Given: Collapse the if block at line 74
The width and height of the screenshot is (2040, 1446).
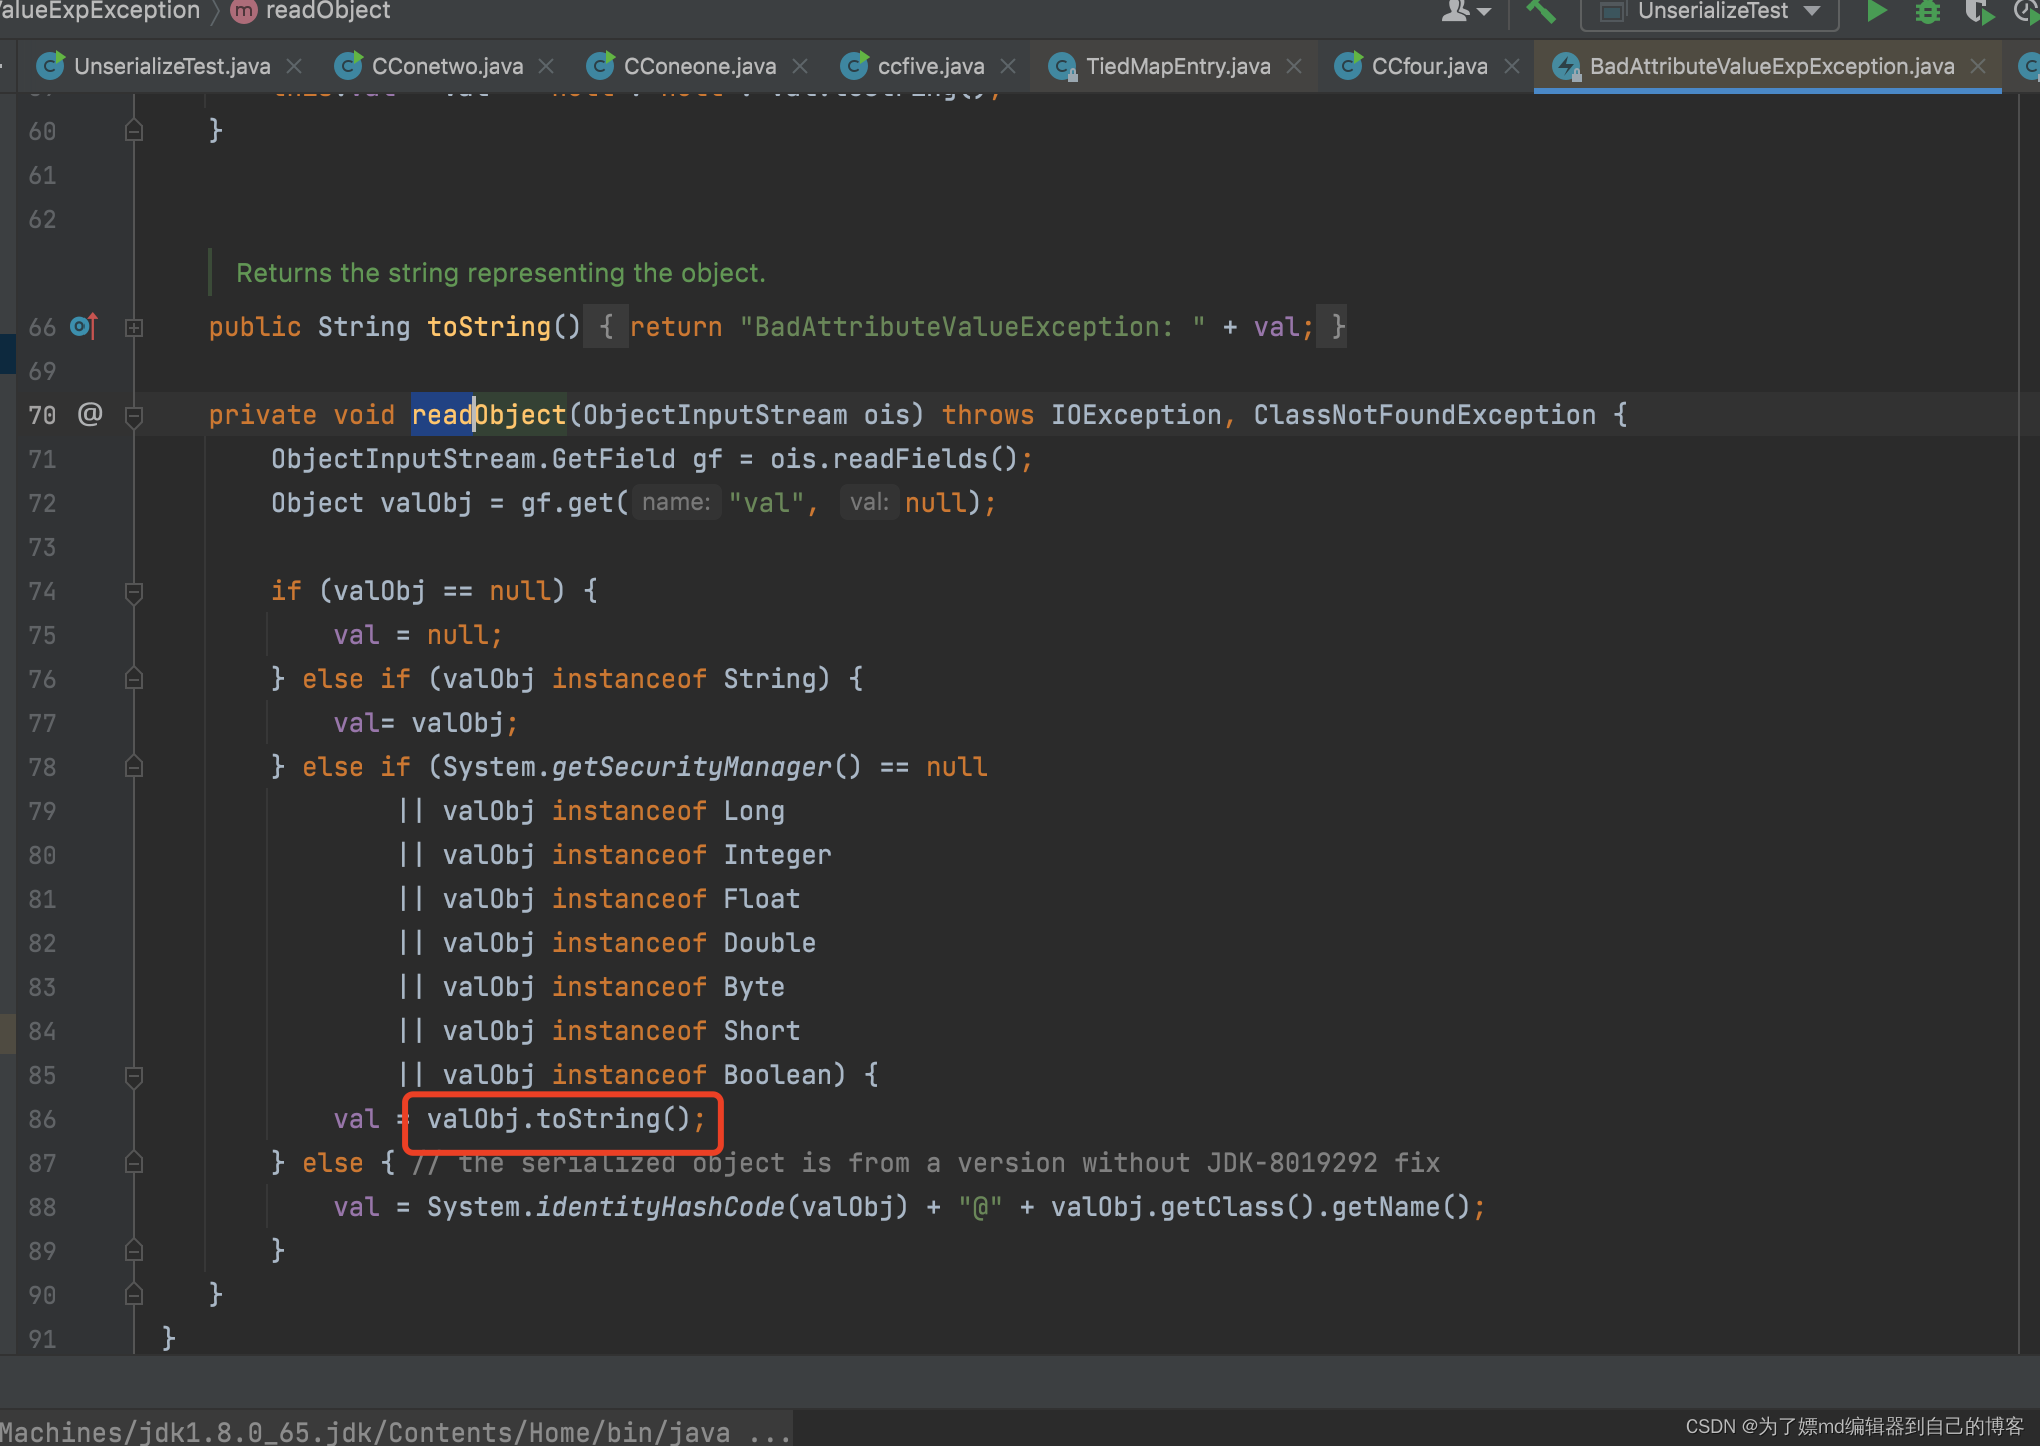Looking at the screenshot, I should click(134, 592).
